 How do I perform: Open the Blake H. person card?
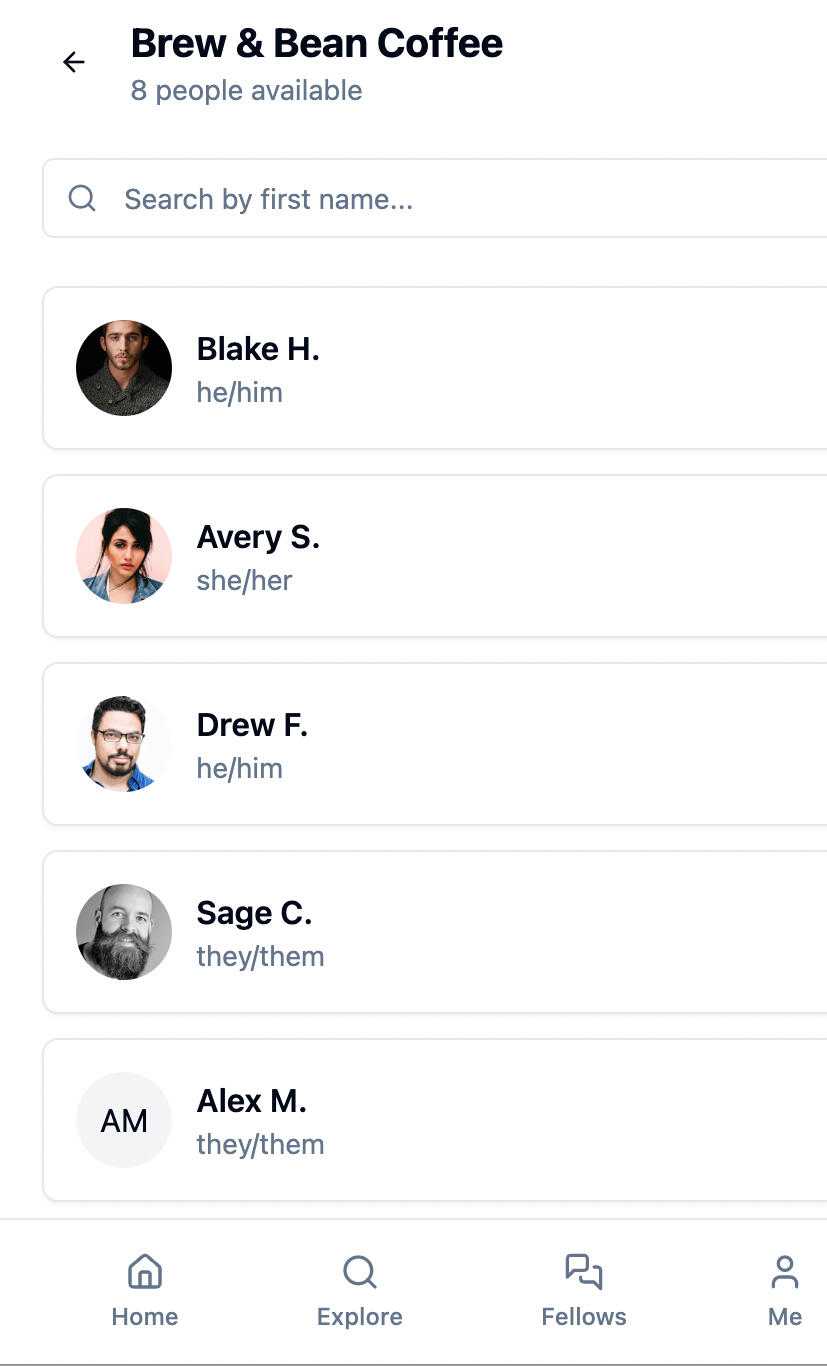click(500, 368)
